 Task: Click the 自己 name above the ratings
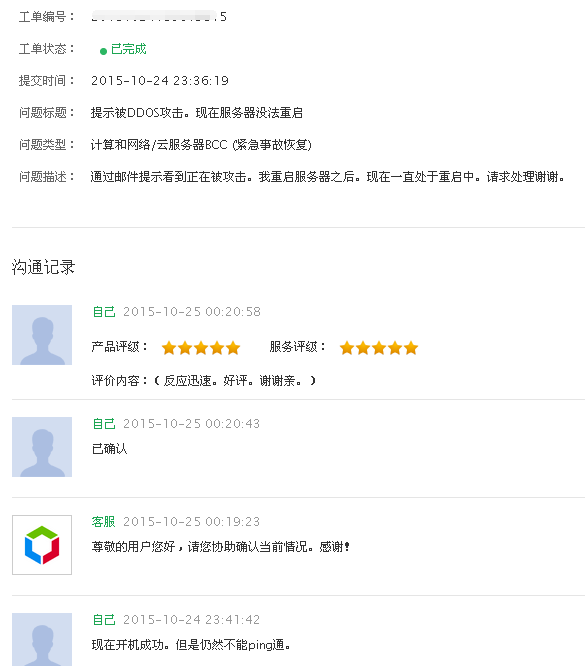click(x=104, y=312)
